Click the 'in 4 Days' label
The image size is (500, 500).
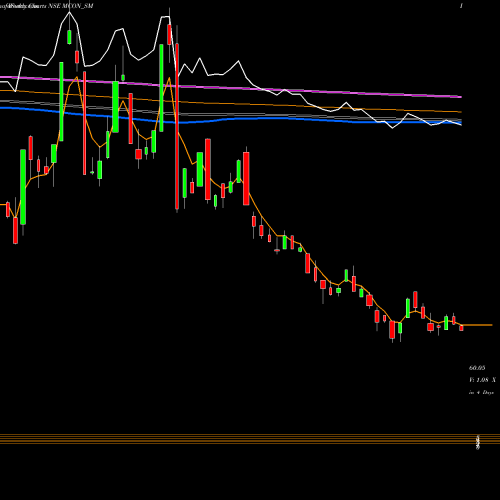tap(481, 393)
